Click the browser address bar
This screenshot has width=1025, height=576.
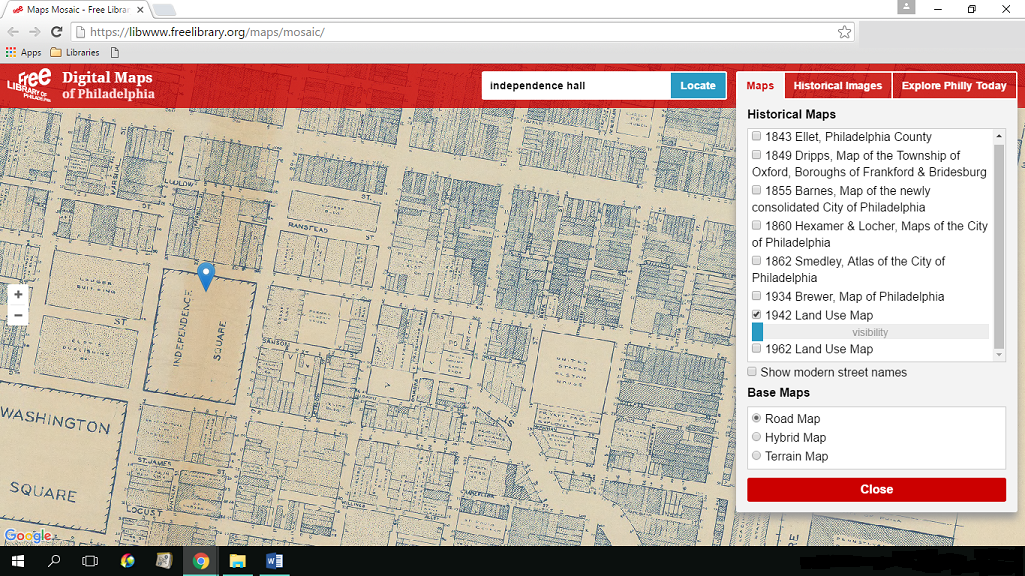462,31
